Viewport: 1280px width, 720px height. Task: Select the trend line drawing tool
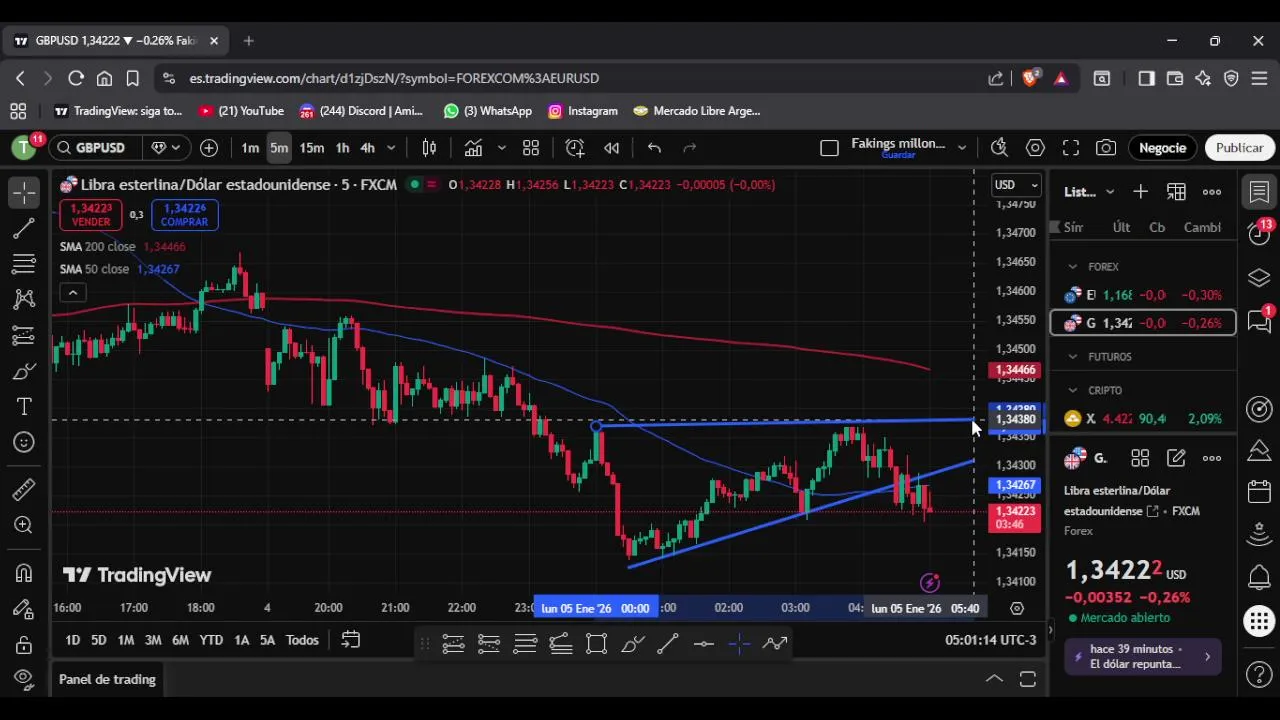click(x=24, y=228)
